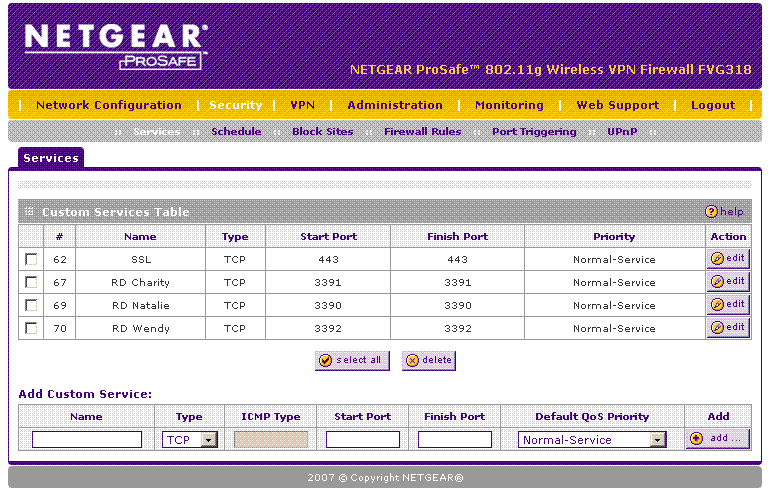This screenshot has width=770, height=497.
Task: Open the Network Configuration menu
Action: (x=109, y=105)
